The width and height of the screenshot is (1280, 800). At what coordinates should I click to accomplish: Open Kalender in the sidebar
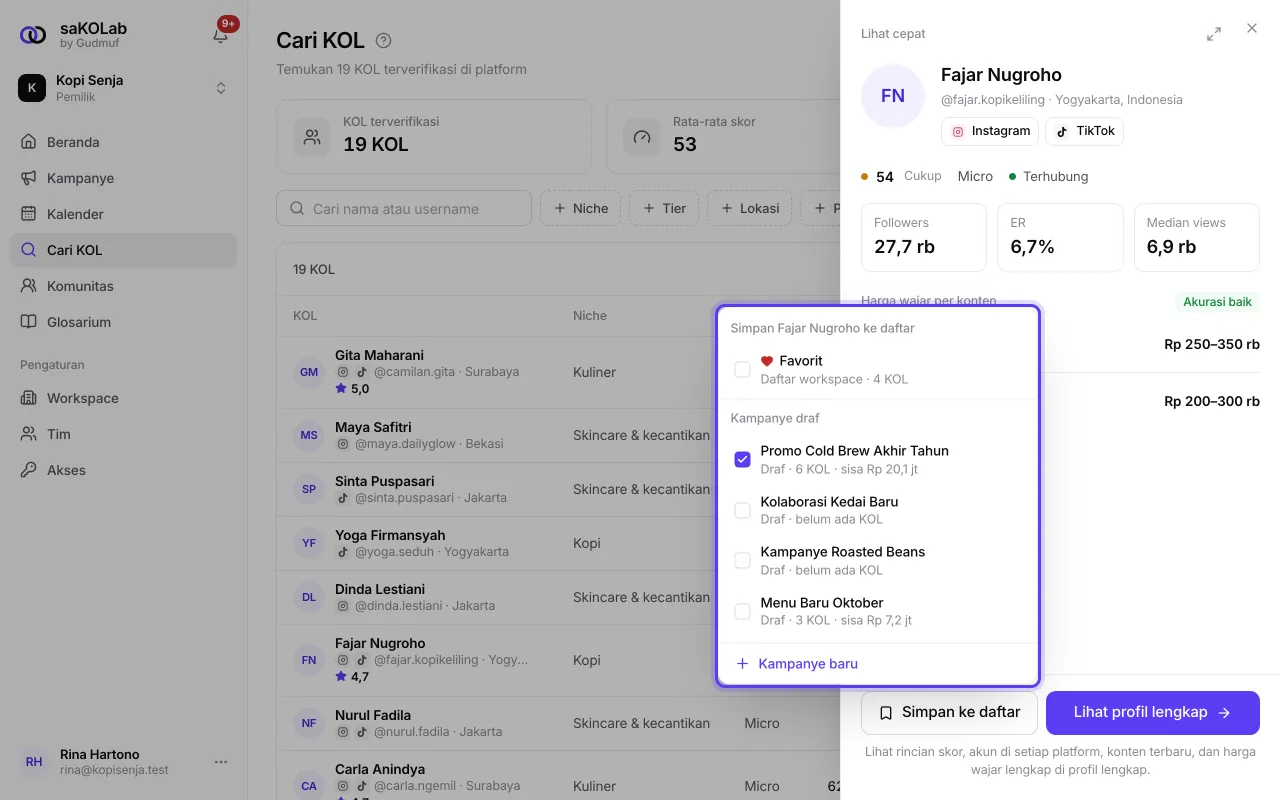click(124, 214)
